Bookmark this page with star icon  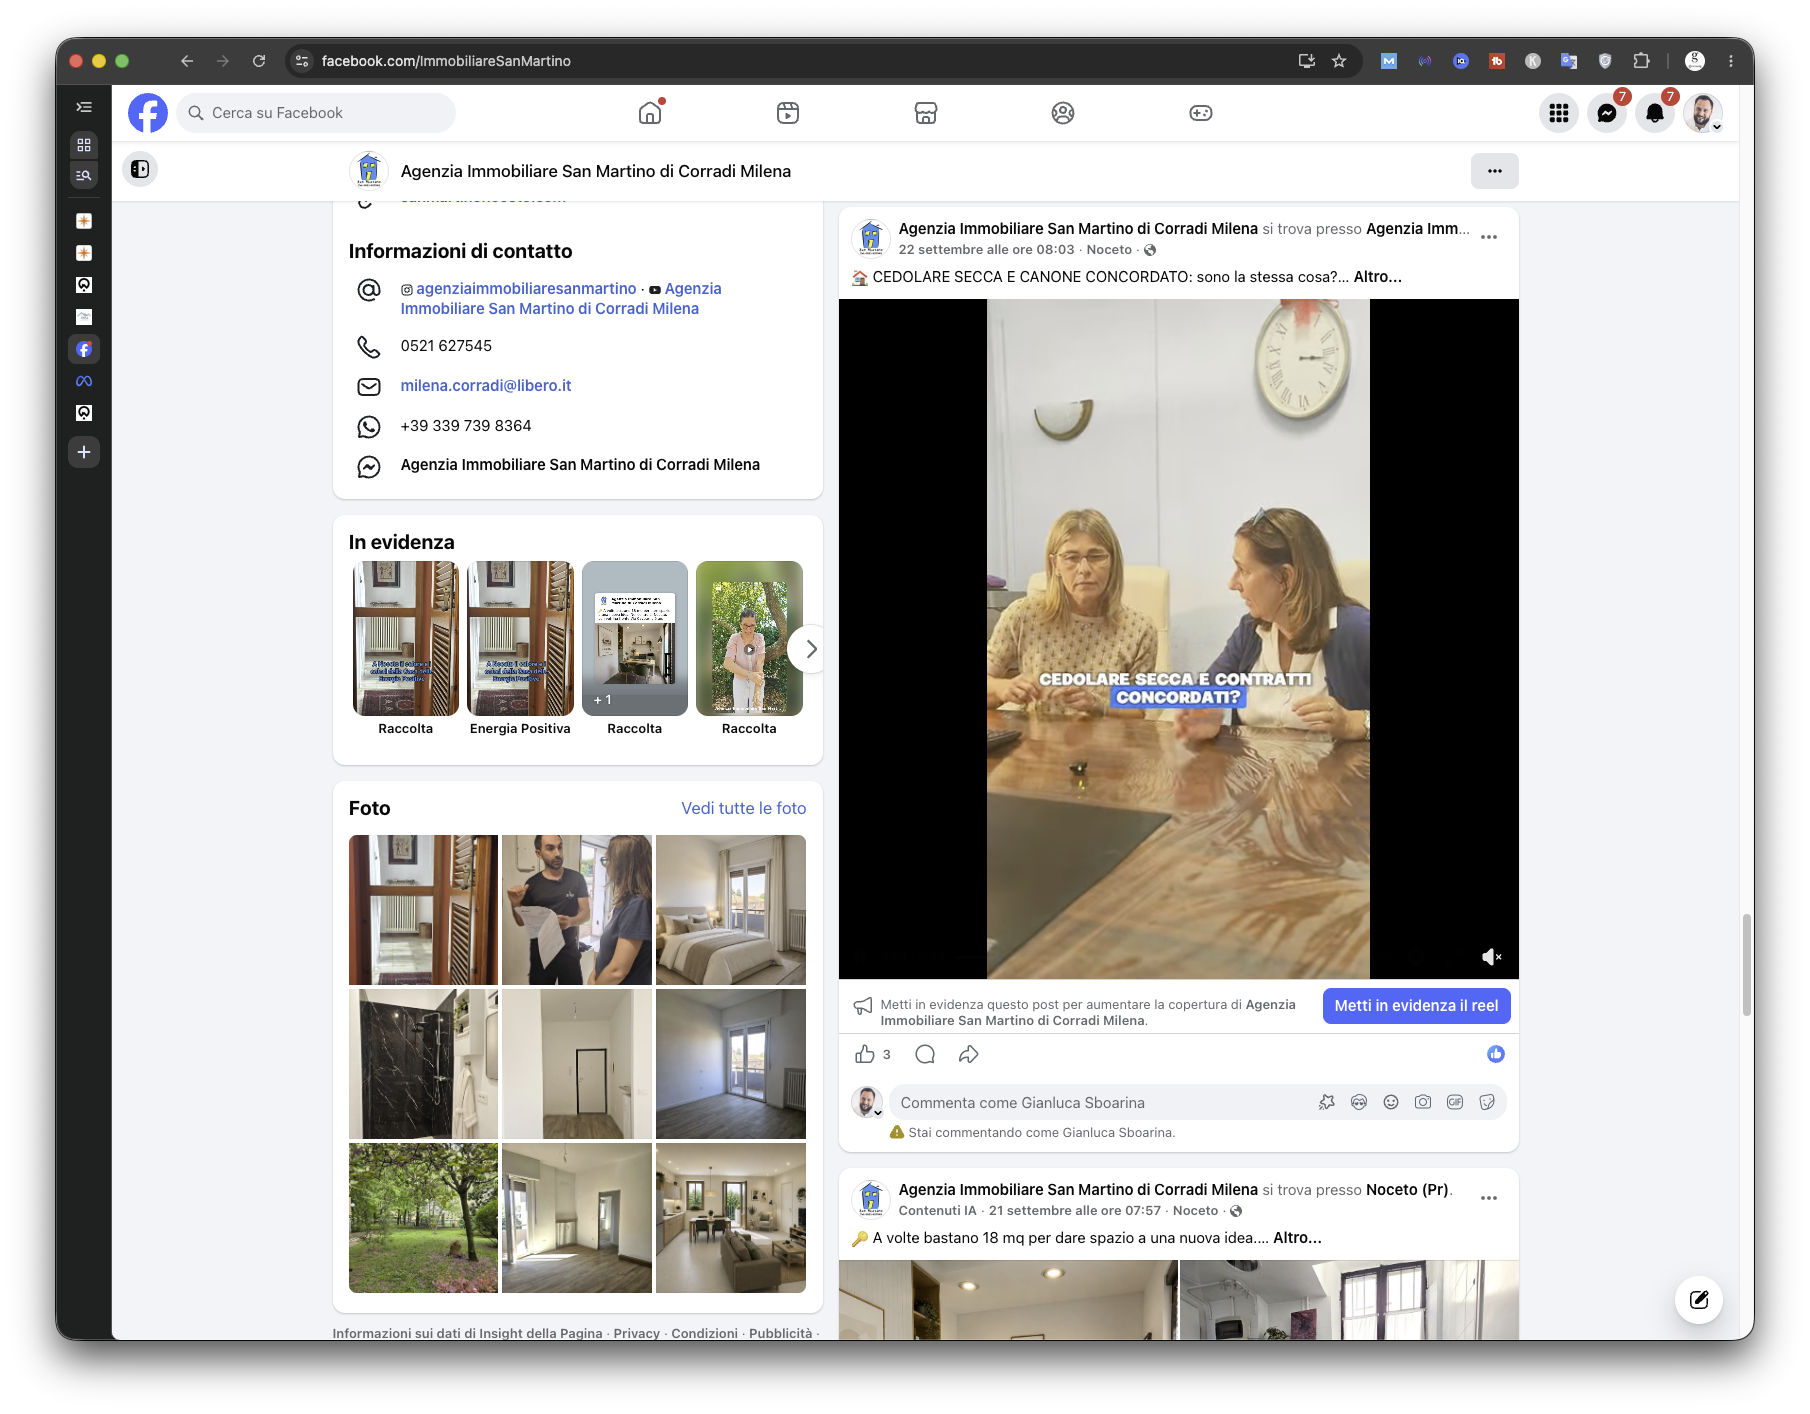pos(1339,61)
